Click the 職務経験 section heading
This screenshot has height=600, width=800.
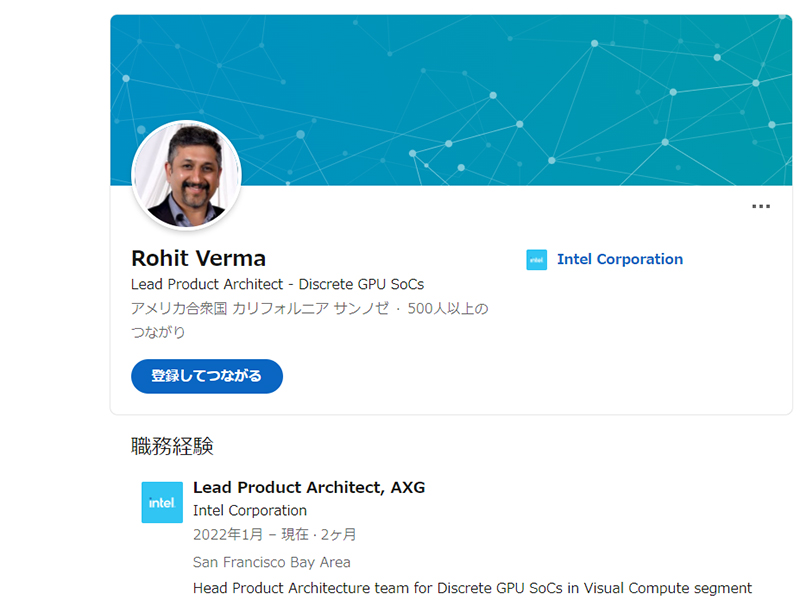[172, 446]
